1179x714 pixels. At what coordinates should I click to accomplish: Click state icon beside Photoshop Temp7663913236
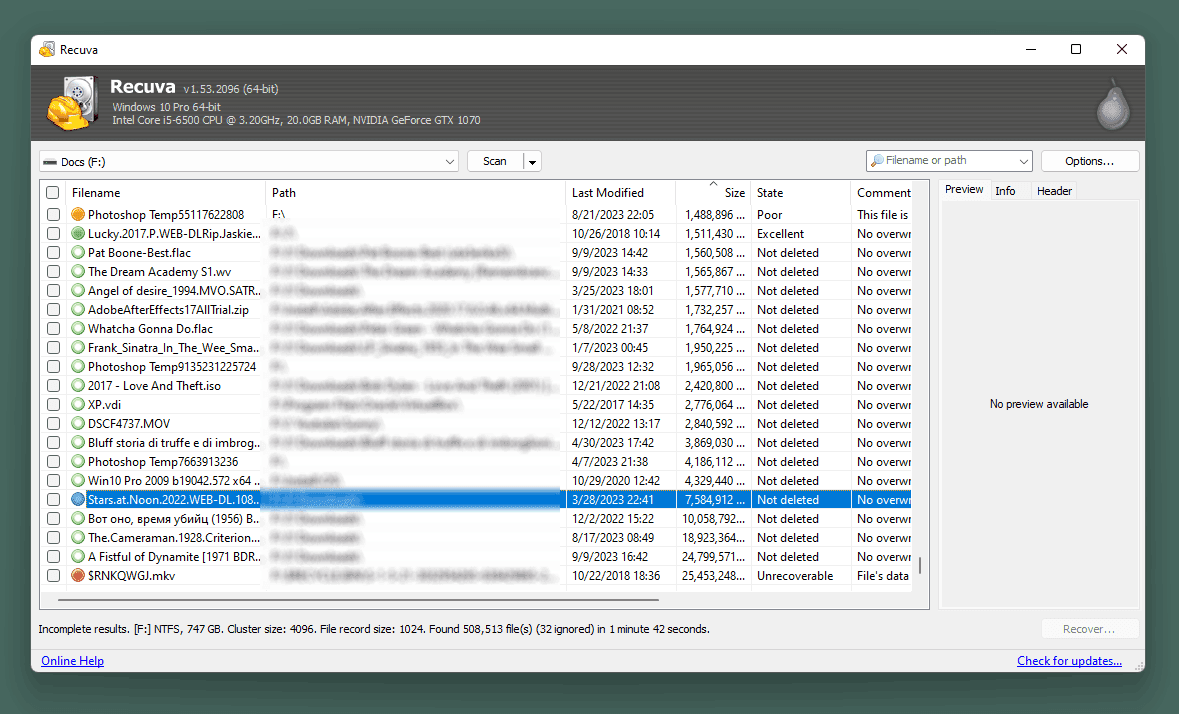pyautogui.click(x=77, y=461)
